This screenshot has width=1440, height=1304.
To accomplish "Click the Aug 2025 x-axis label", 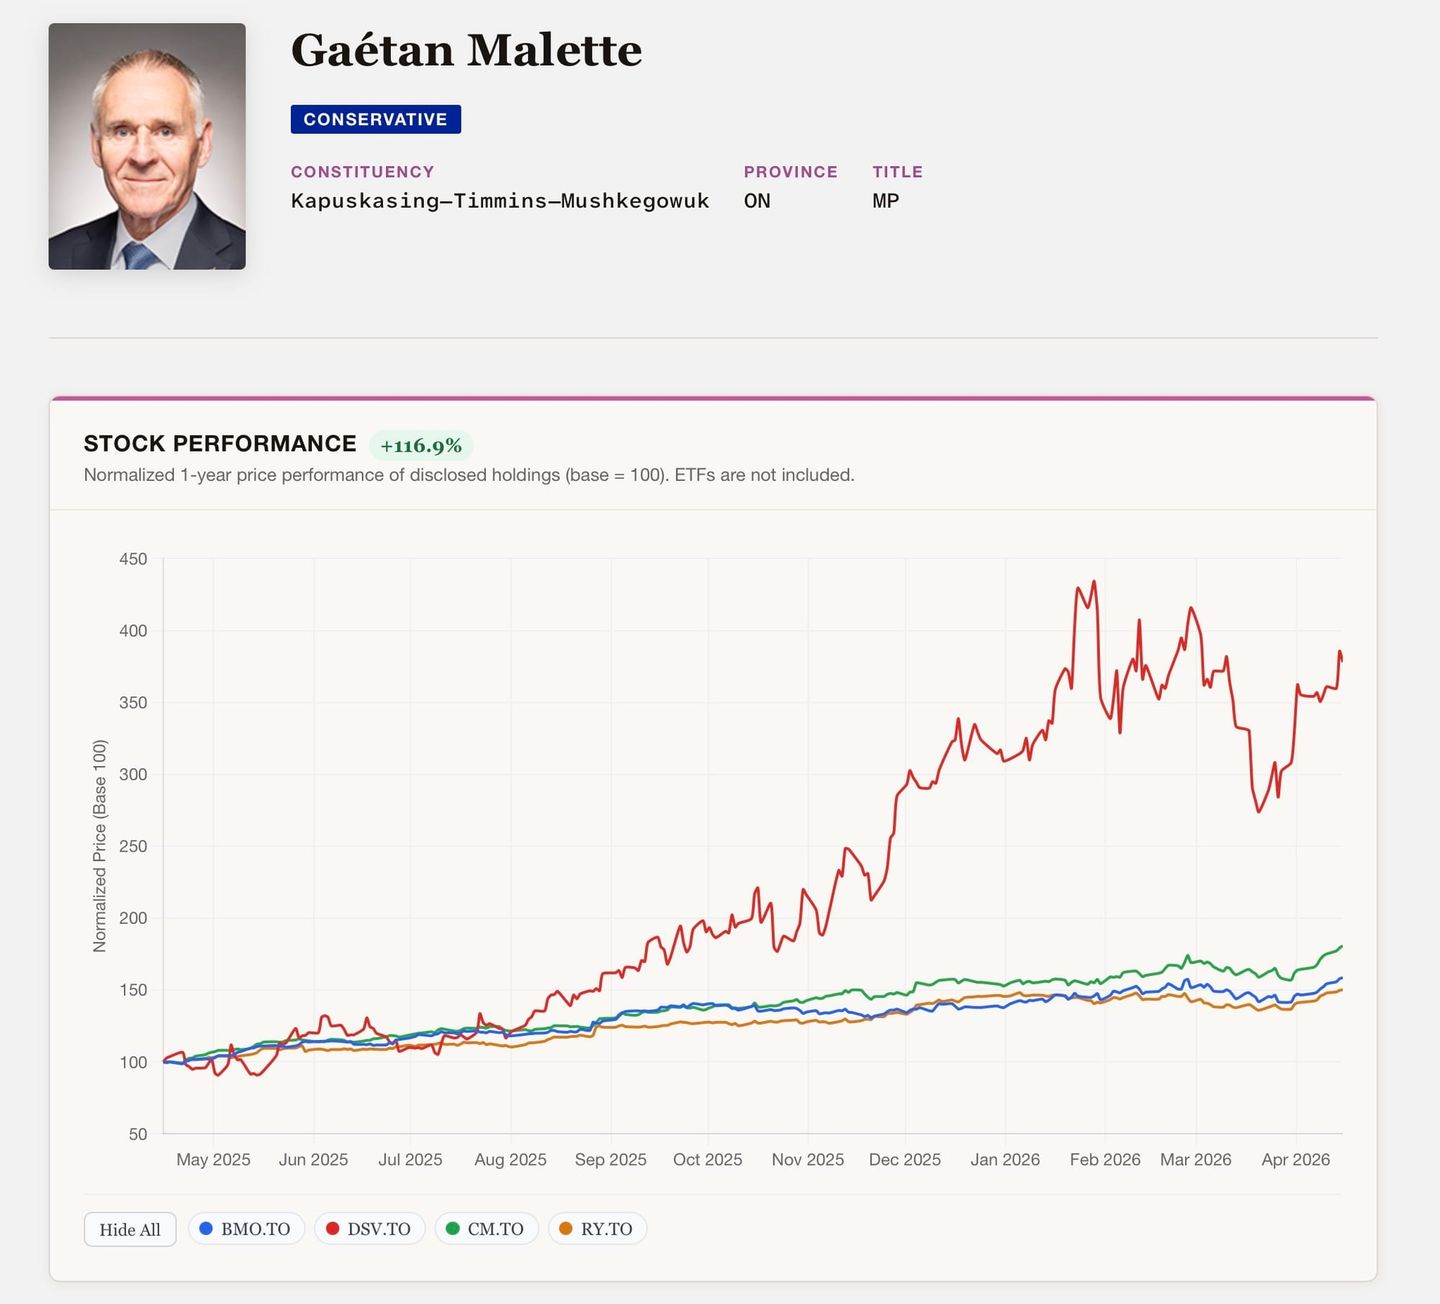I will 510,1160.
